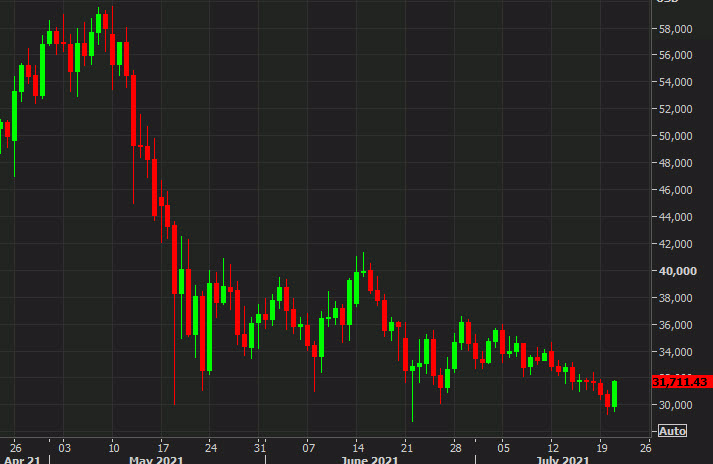Click the bold 40,000 price label

point(678,271)
